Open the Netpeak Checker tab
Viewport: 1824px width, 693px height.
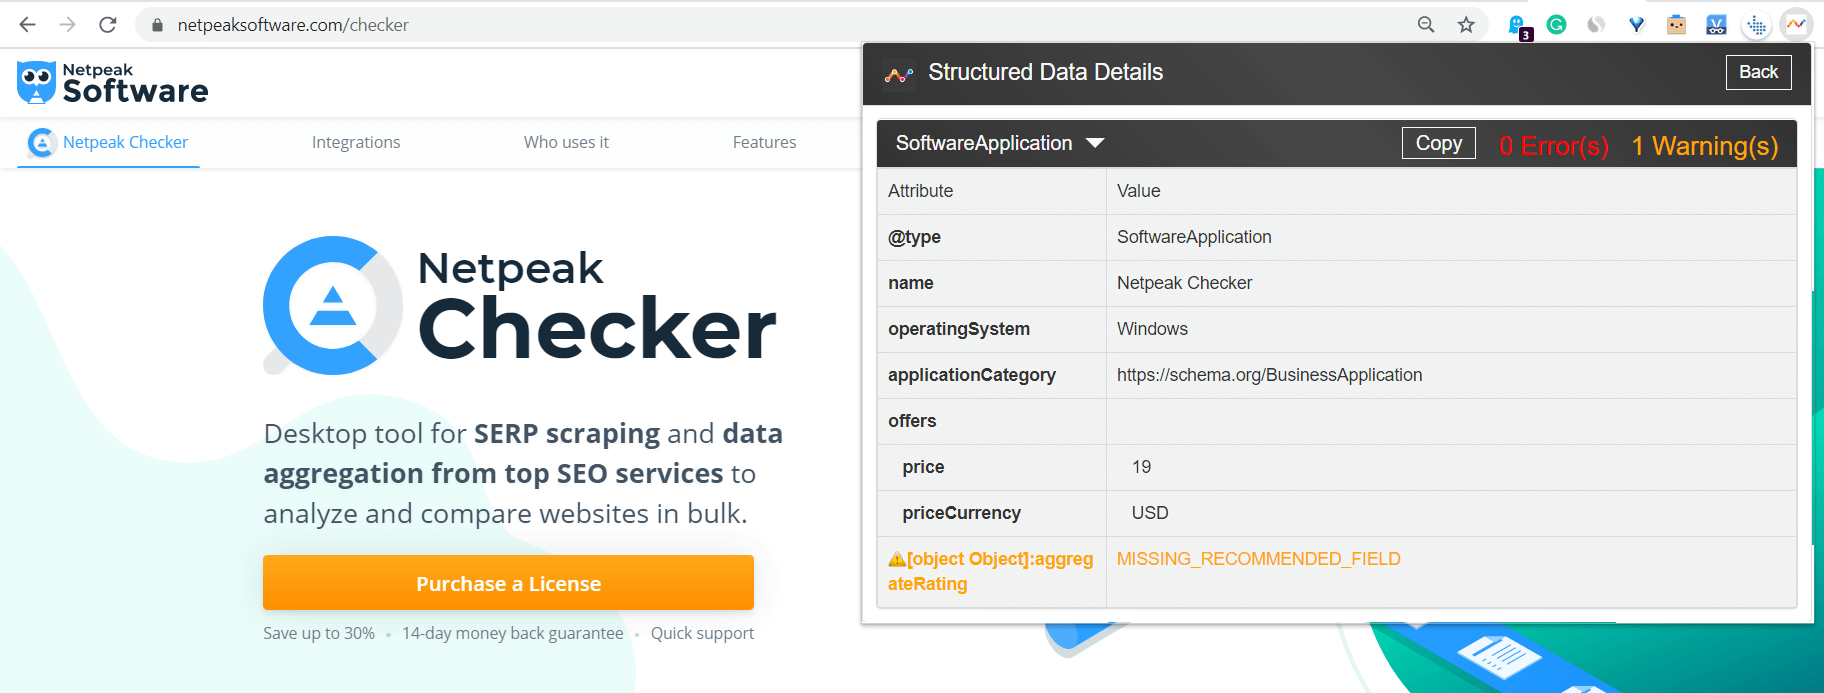pyautogui.click(x=109, y=143)
